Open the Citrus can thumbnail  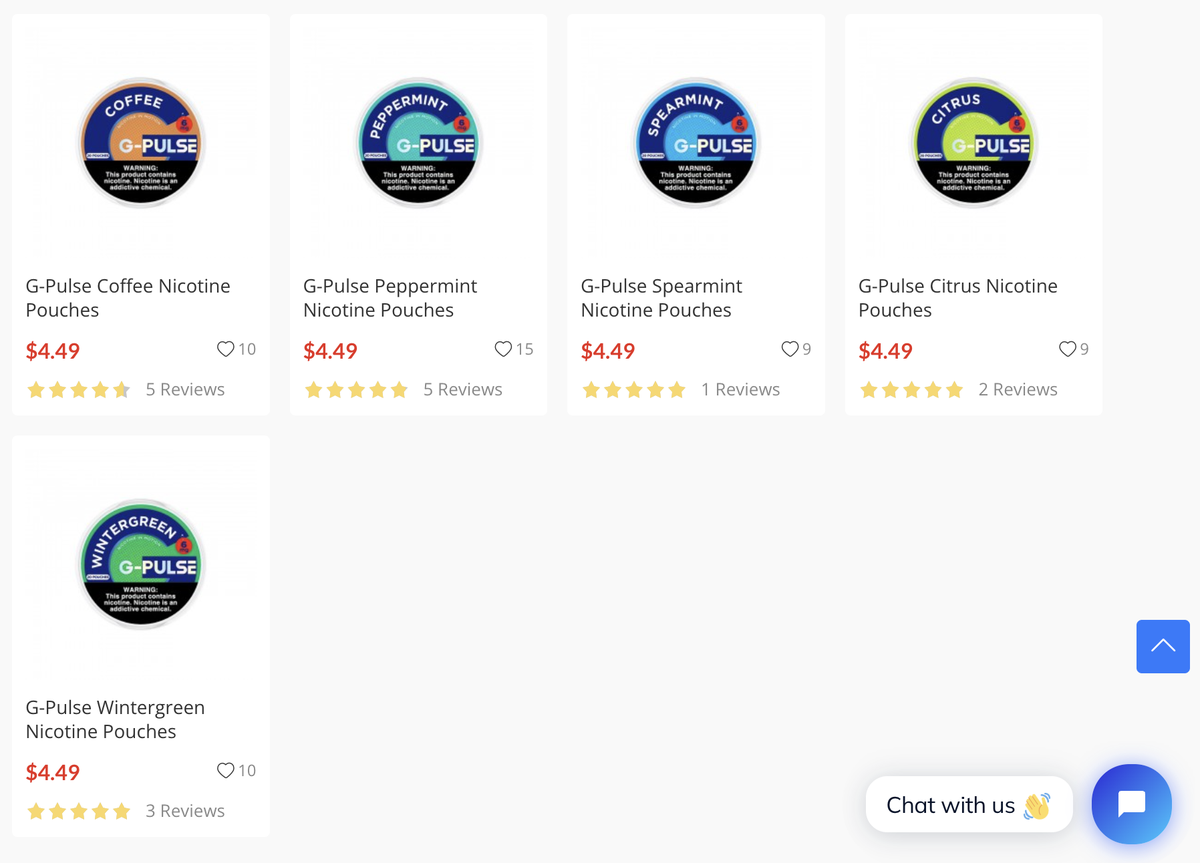click(974, 143)
